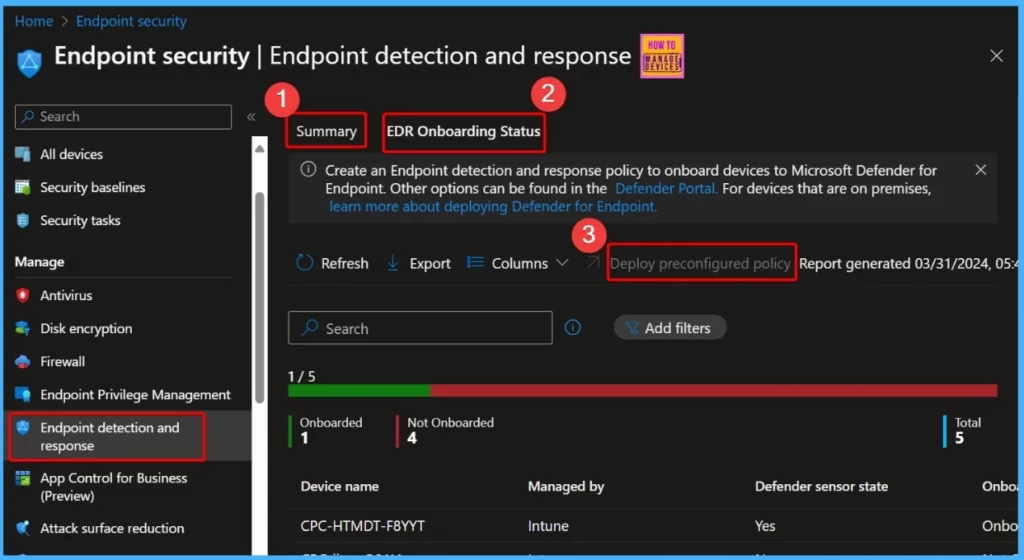The width and height of the screenshot is (1024, 560).
Task: Open Endpoint Privilege Management
Action: 135,395
